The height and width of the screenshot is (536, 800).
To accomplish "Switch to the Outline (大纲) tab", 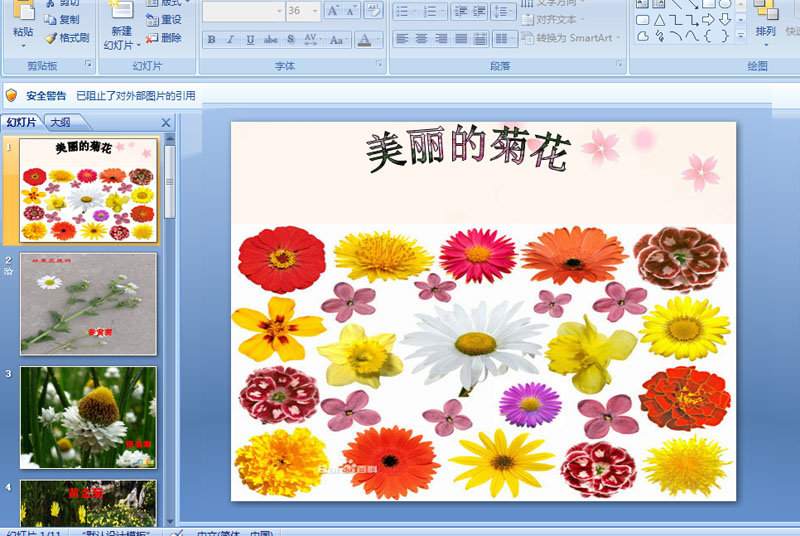I will click(x=60, y=122).
